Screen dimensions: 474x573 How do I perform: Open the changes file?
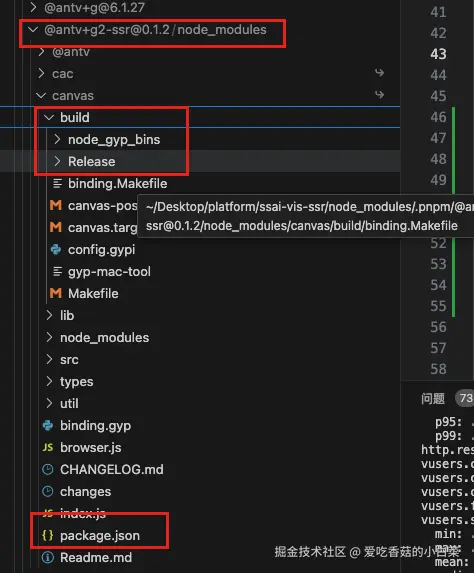[86, 492]
